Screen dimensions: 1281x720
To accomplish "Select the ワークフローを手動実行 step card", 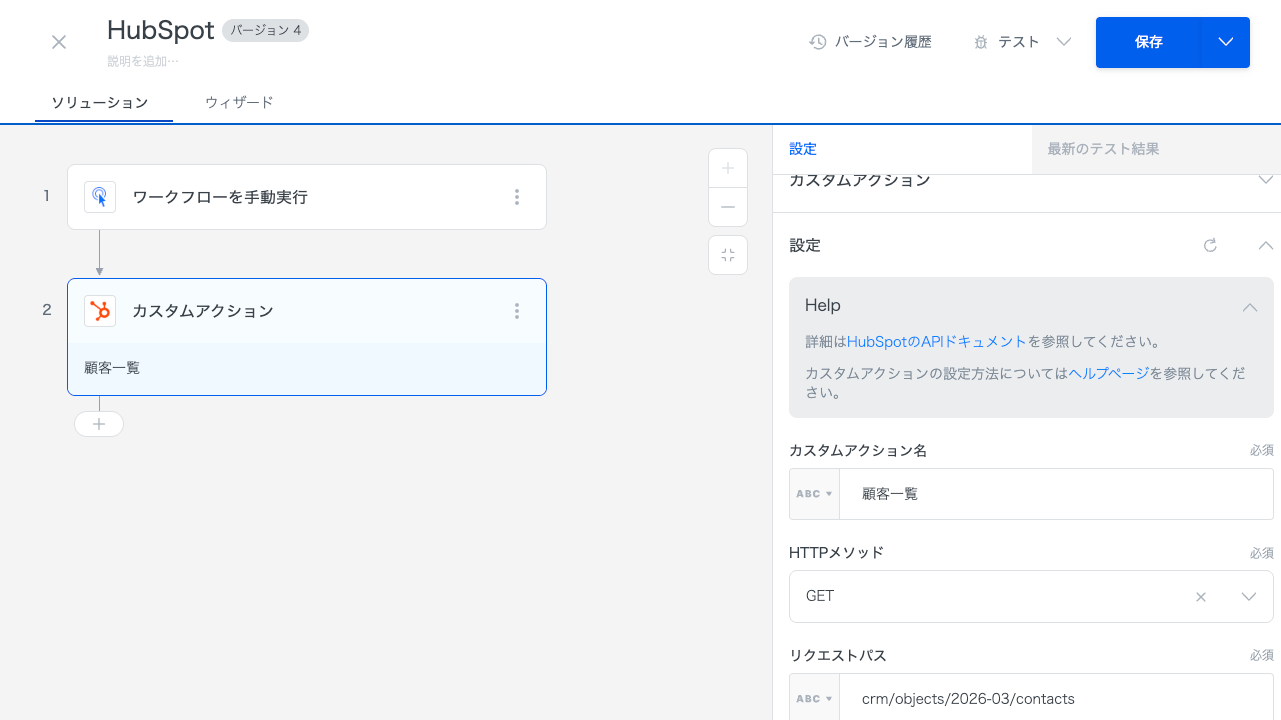I will [x=307, y=197].
